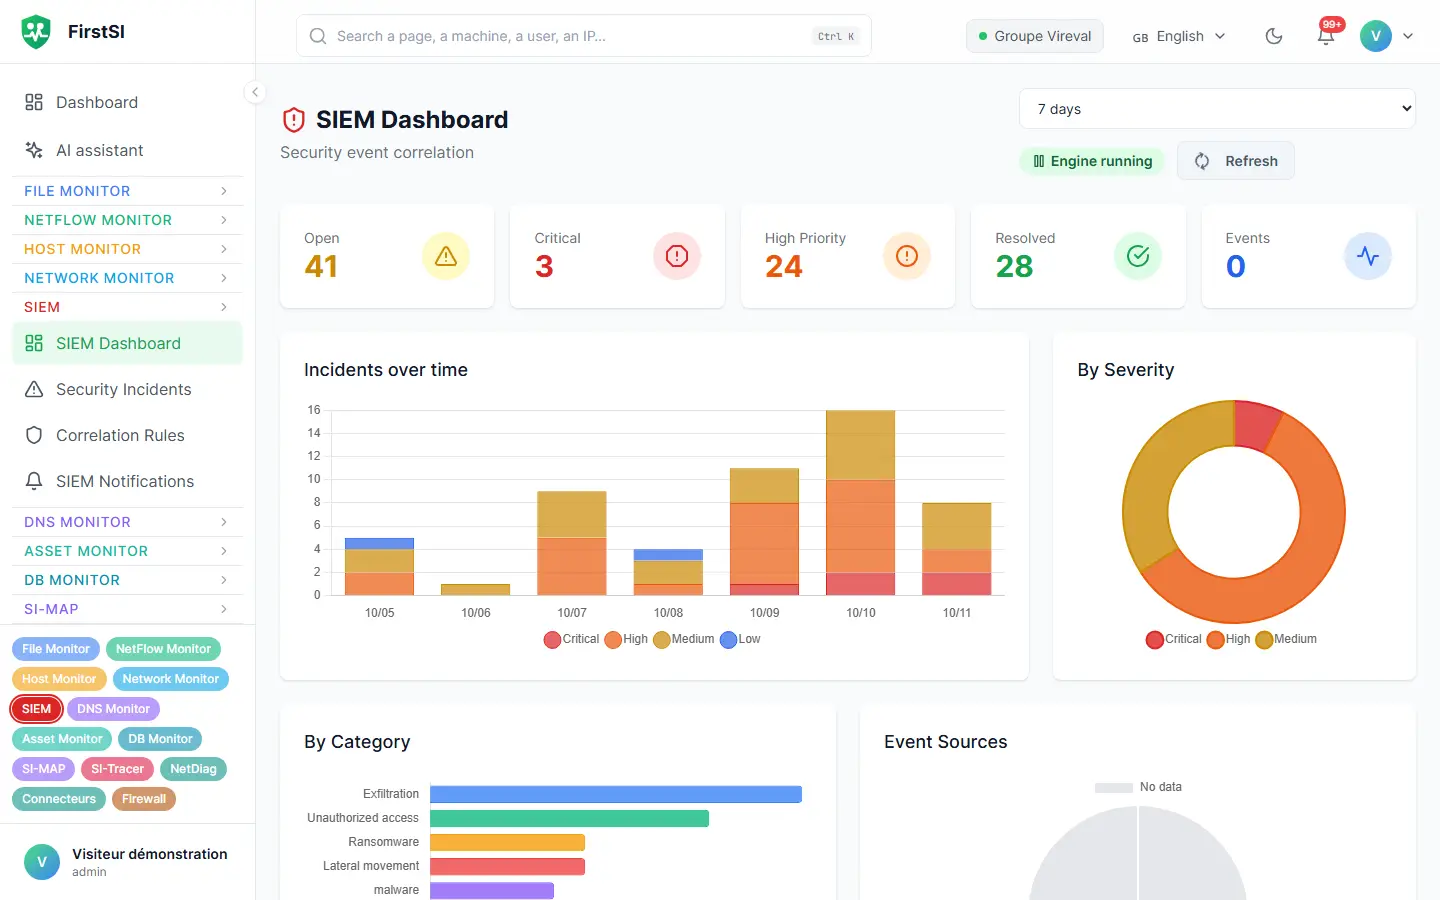Click the Groupe Vireval organization button
Image resolution: width=1440 pixels, height=900 pixels.
coord(1035,36)
